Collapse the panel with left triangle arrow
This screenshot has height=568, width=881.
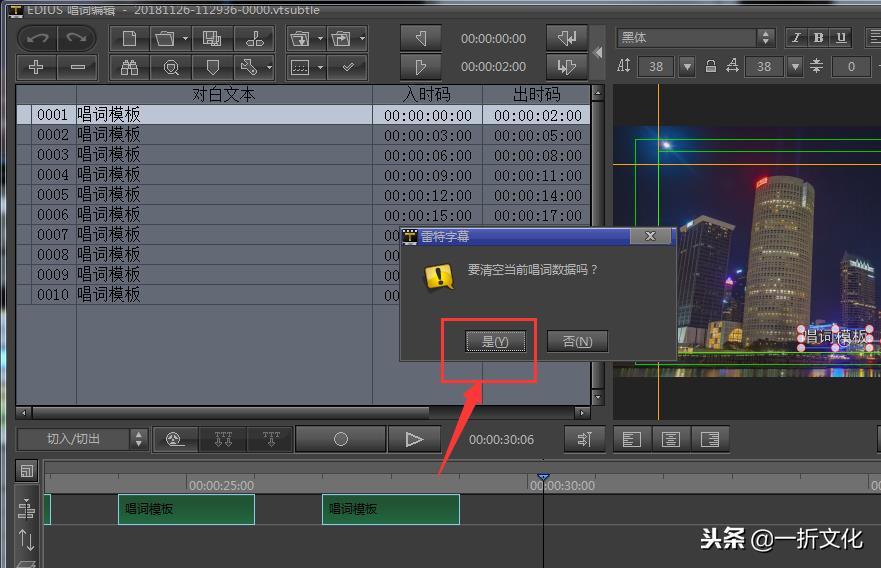click(x=598, y=53)
